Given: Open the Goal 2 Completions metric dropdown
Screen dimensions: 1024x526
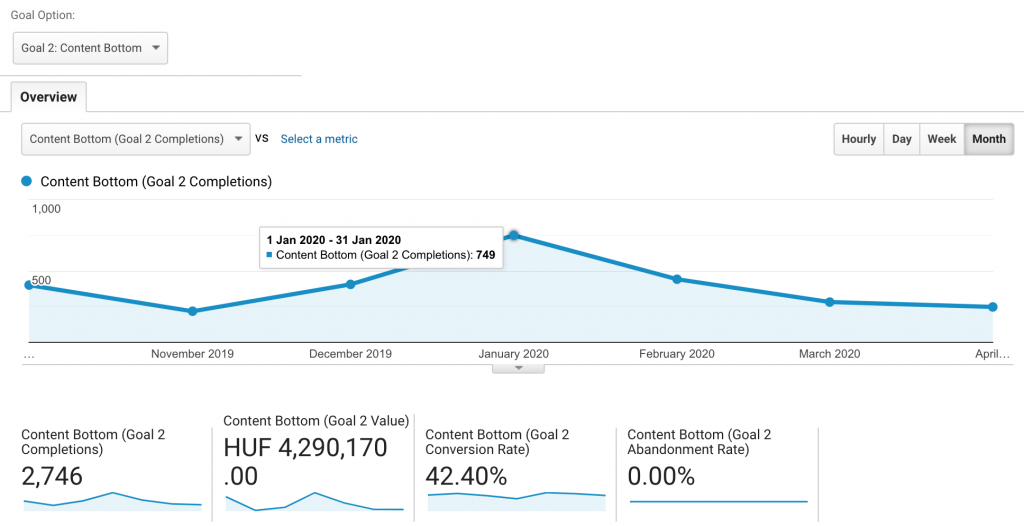Looking at the screenshot, I should [x=136, y=139].
